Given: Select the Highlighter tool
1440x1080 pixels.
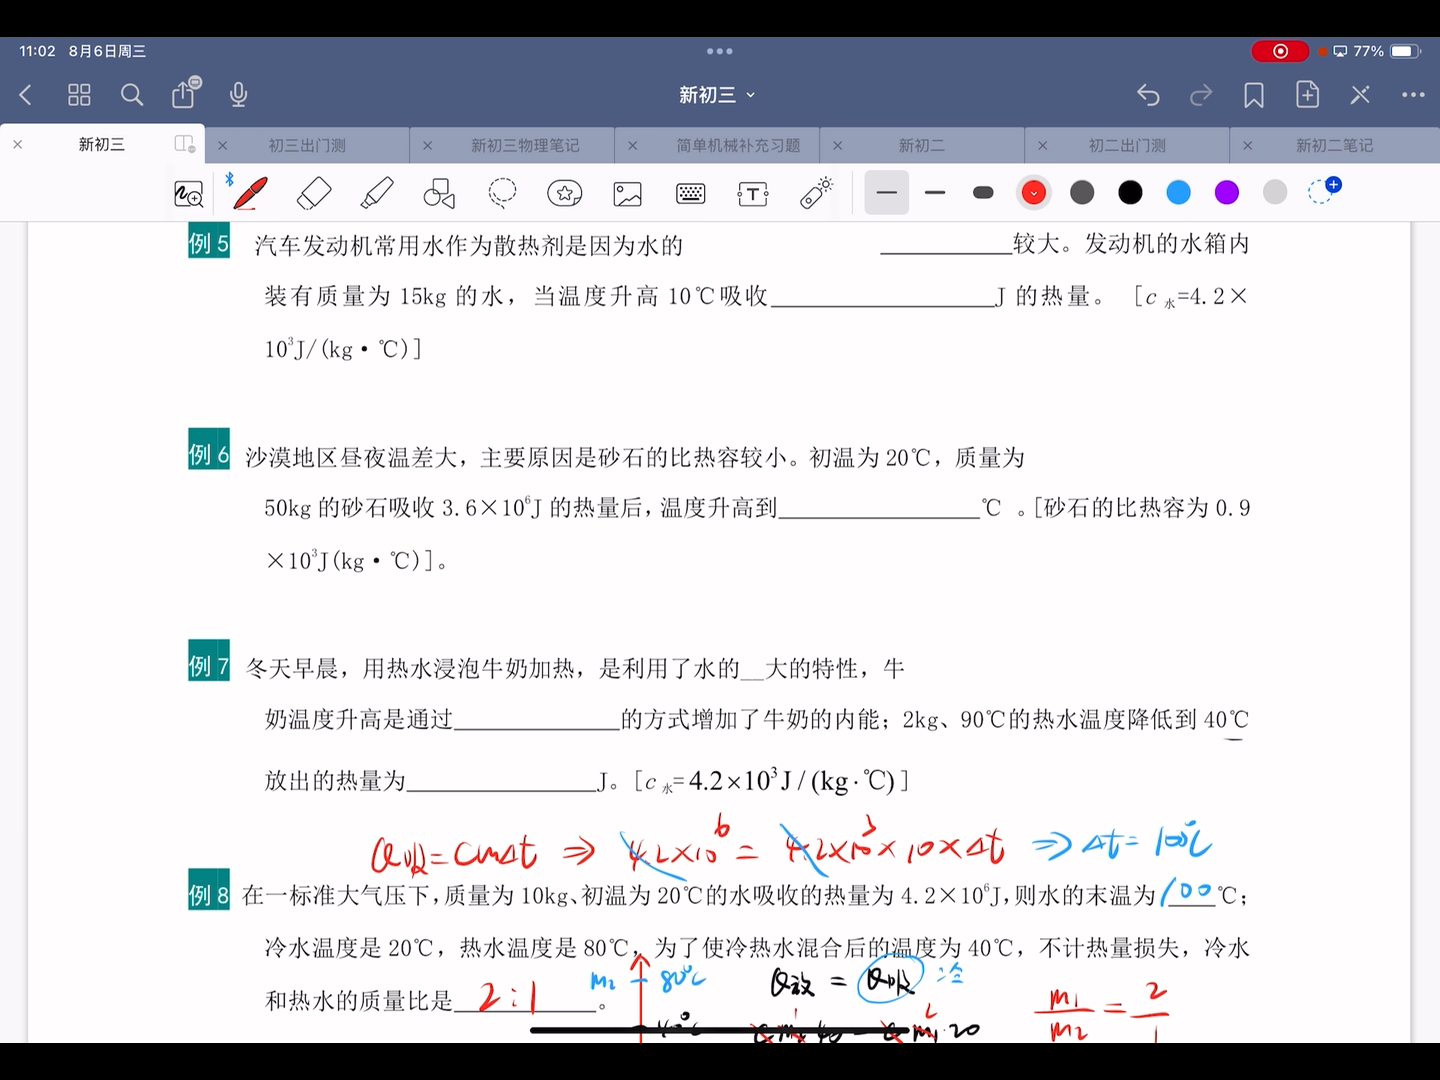Looking at the screenshot, I should click(377, 193).
